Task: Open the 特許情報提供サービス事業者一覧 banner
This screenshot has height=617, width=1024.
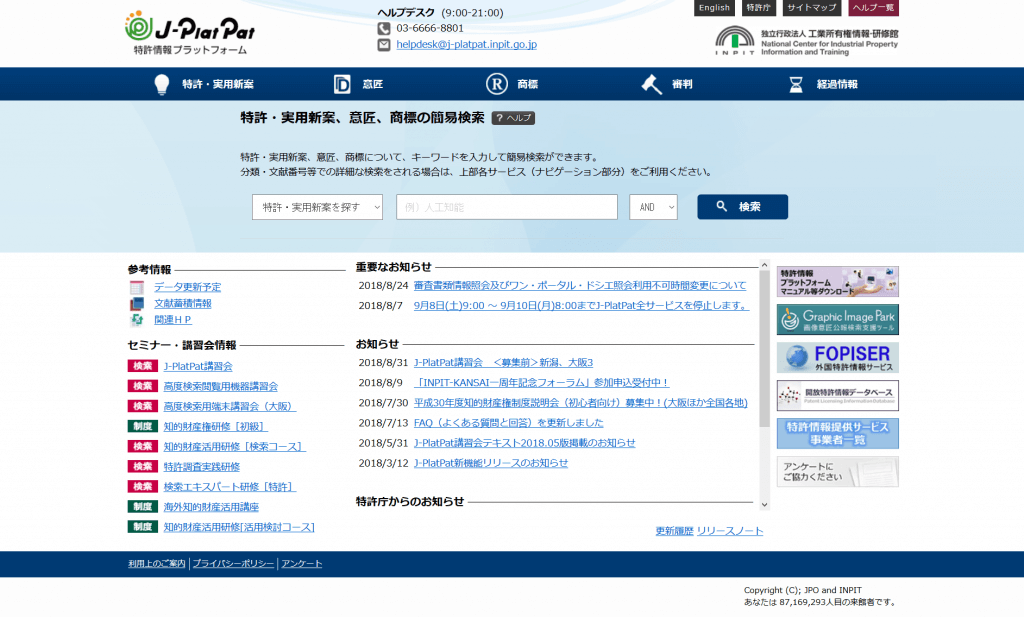Action: click(x=837, y=434)
